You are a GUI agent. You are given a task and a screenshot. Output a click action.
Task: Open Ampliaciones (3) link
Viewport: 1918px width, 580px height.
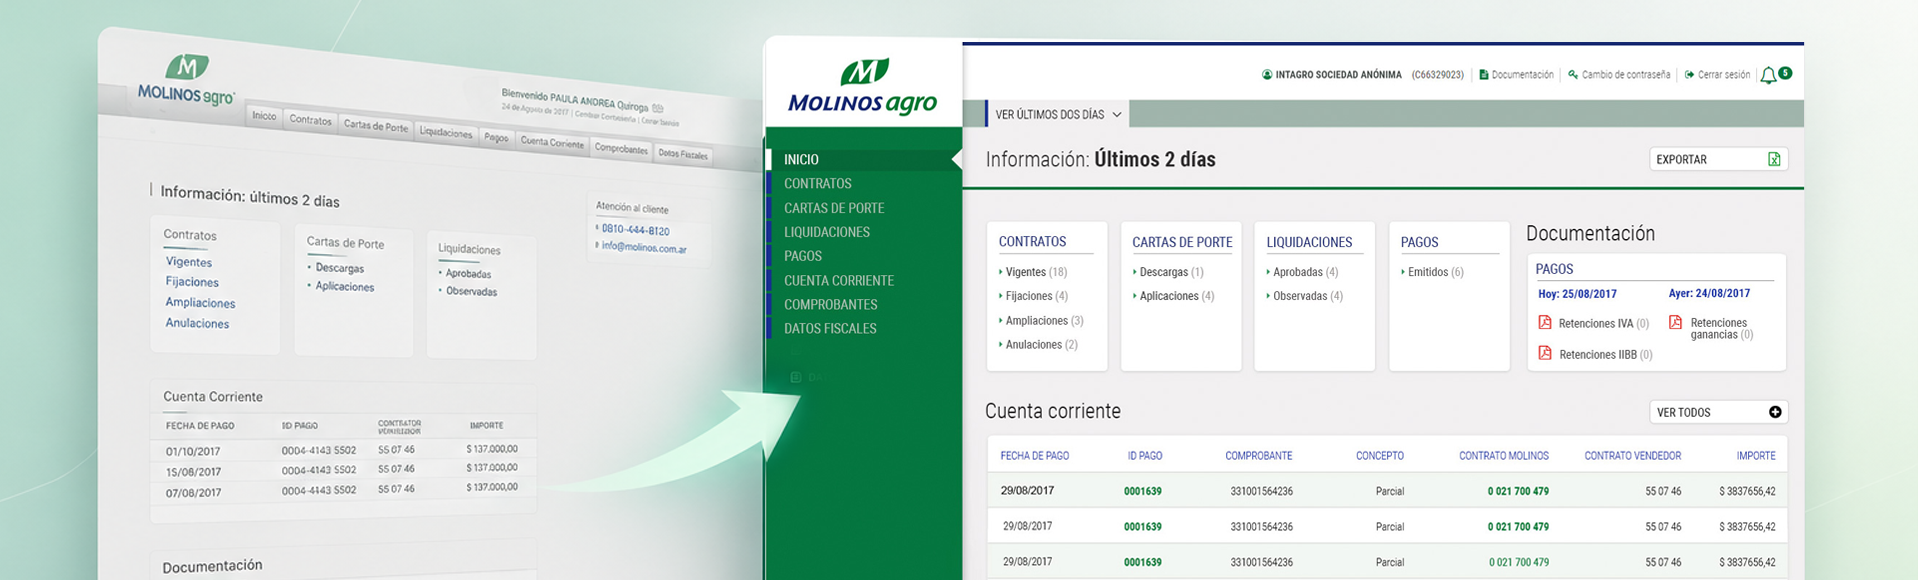[x=1044, y=321]
